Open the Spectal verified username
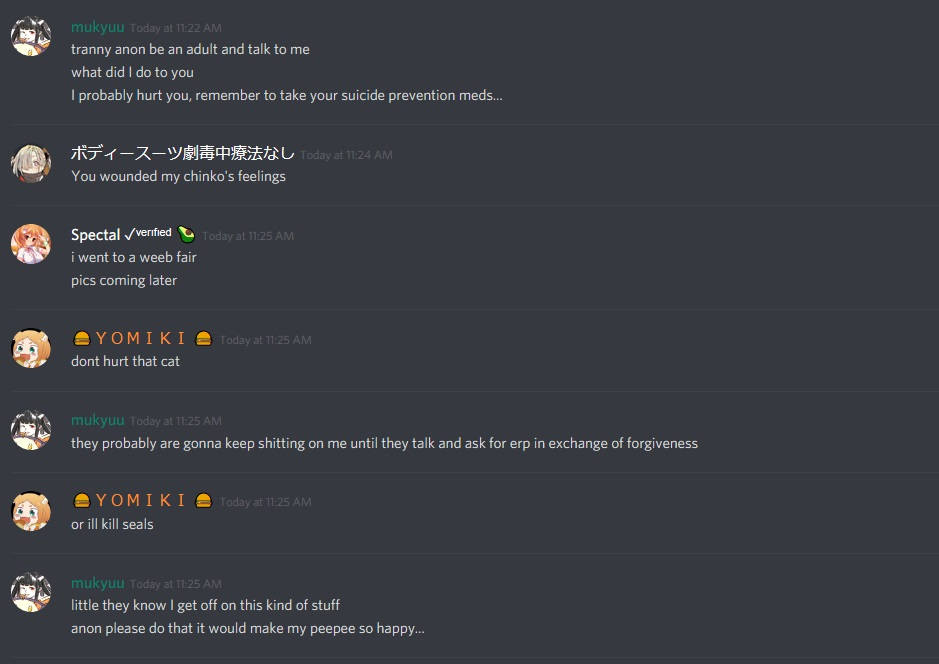The image size is (939, 664). pos(121,235)
